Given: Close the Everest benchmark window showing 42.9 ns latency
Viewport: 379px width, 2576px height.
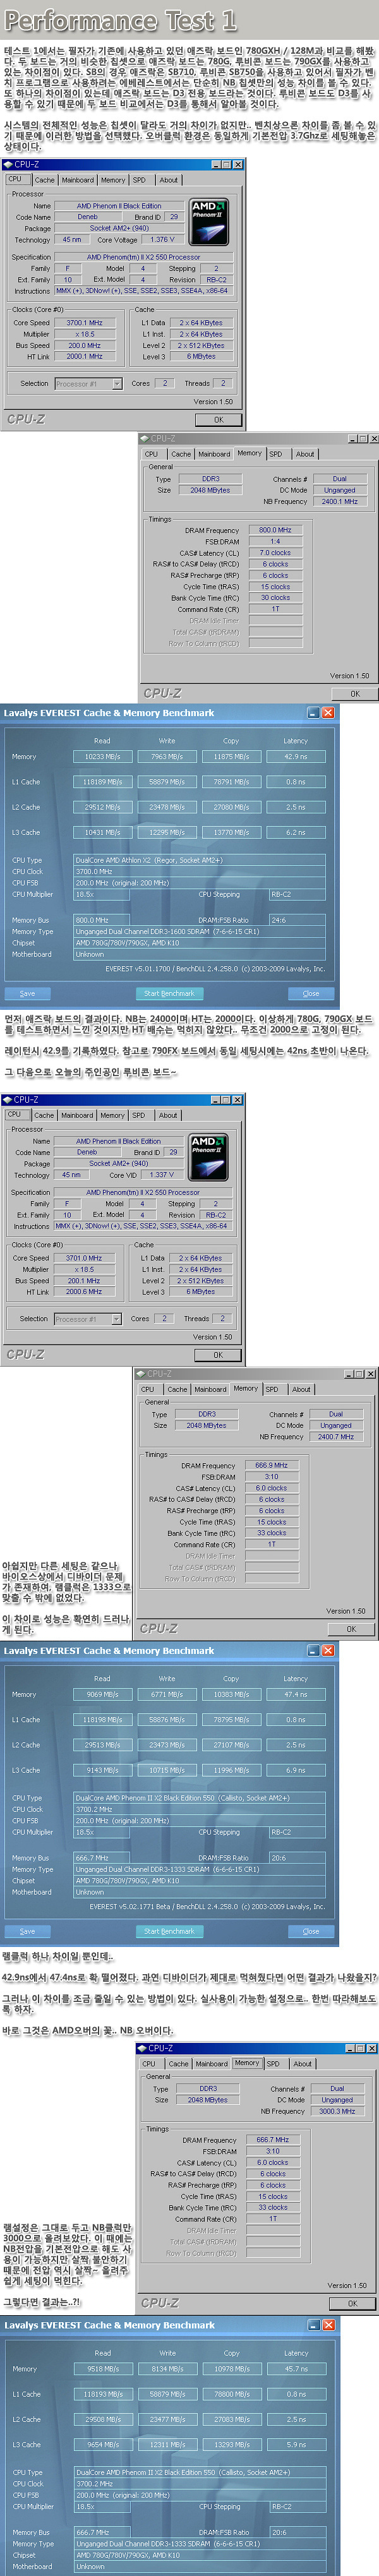Looking at the screenshot, I should 328,713.
